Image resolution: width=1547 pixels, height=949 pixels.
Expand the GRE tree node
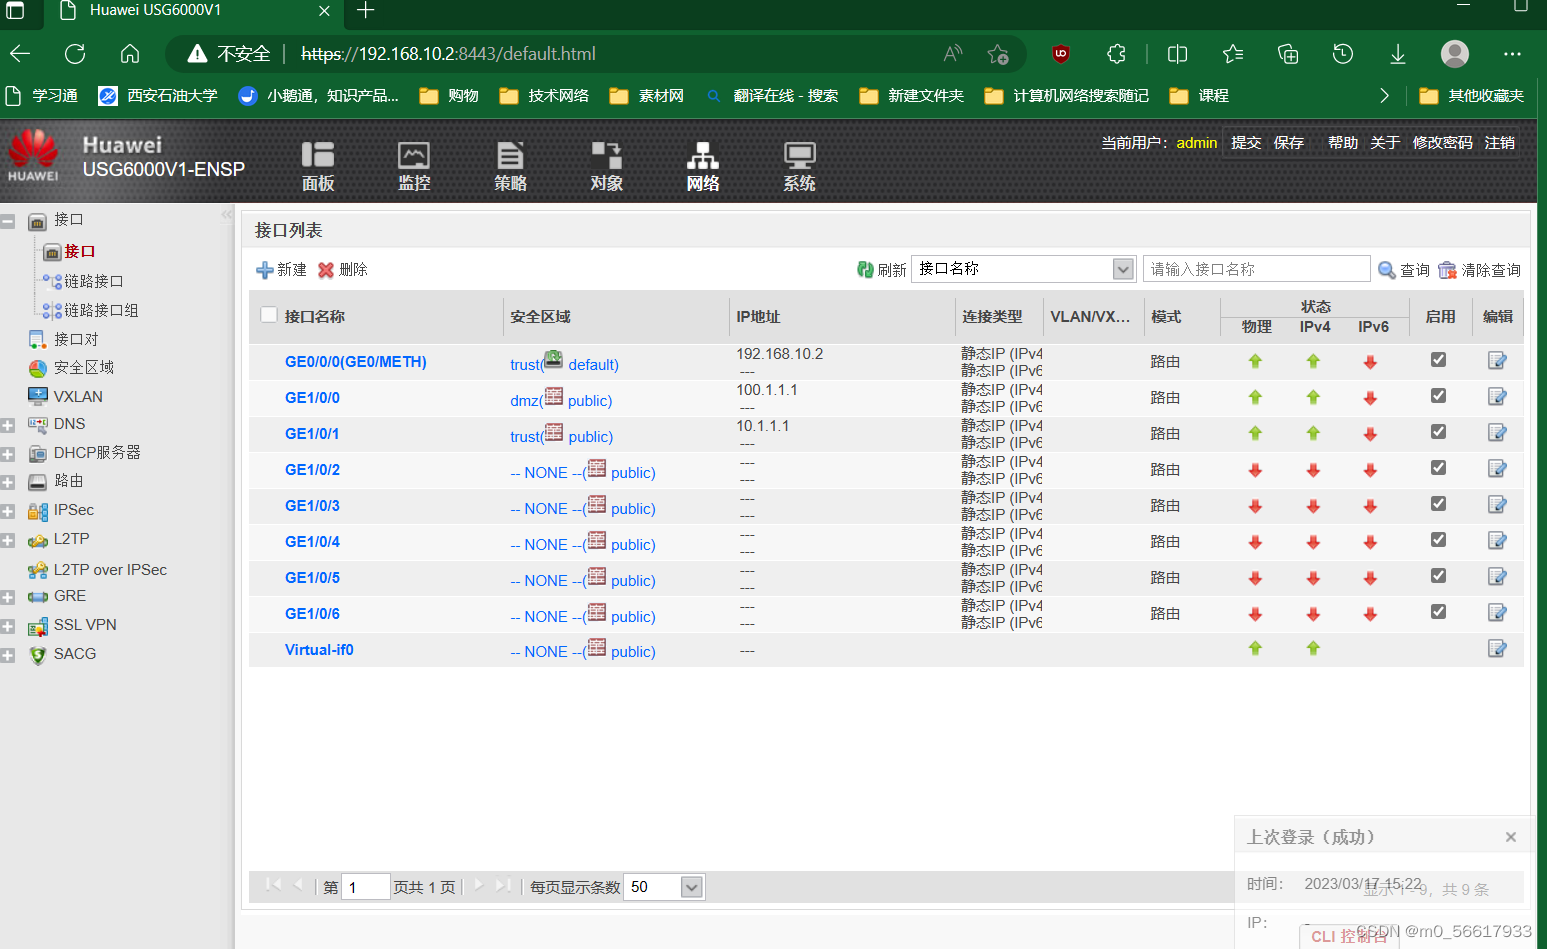pos(8,597)
